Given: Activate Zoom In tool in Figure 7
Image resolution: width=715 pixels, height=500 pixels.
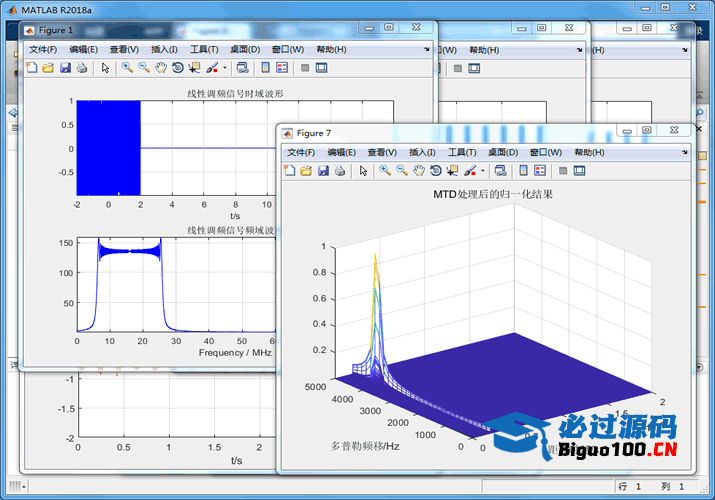Looking at the screenshot, I should click(385, 171).
